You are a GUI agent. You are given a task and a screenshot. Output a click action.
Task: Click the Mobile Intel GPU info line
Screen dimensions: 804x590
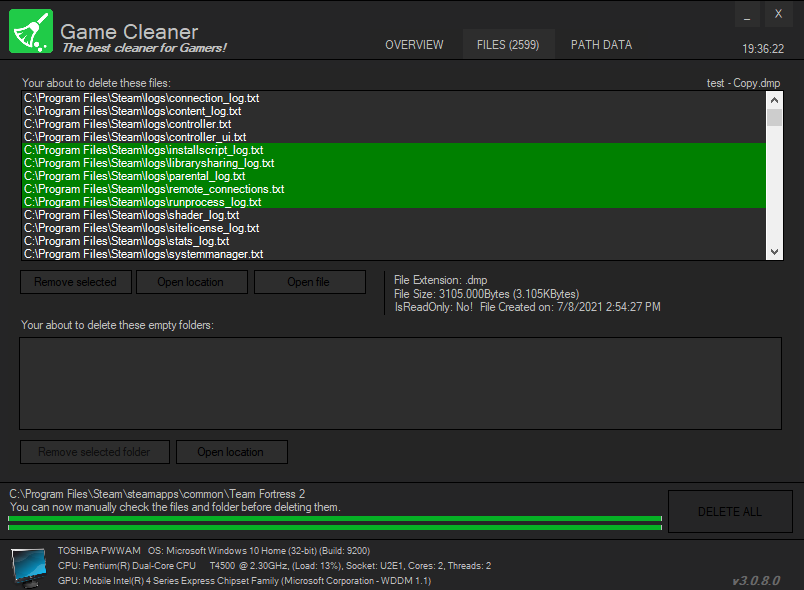click(244, 581)
